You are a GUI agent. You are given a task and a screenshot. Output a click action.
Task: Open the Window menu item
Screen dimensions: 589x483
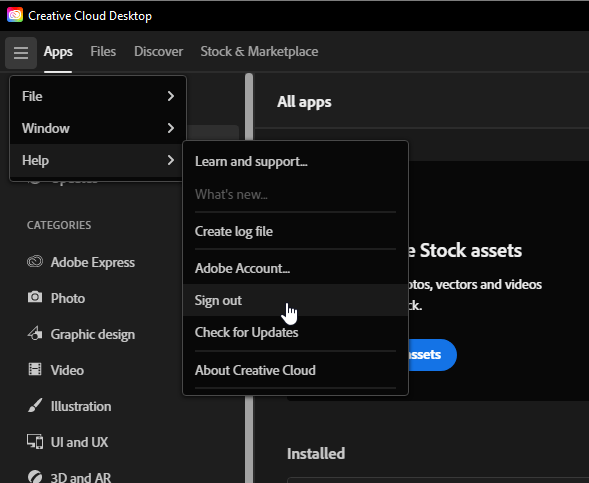click(98, 128)
